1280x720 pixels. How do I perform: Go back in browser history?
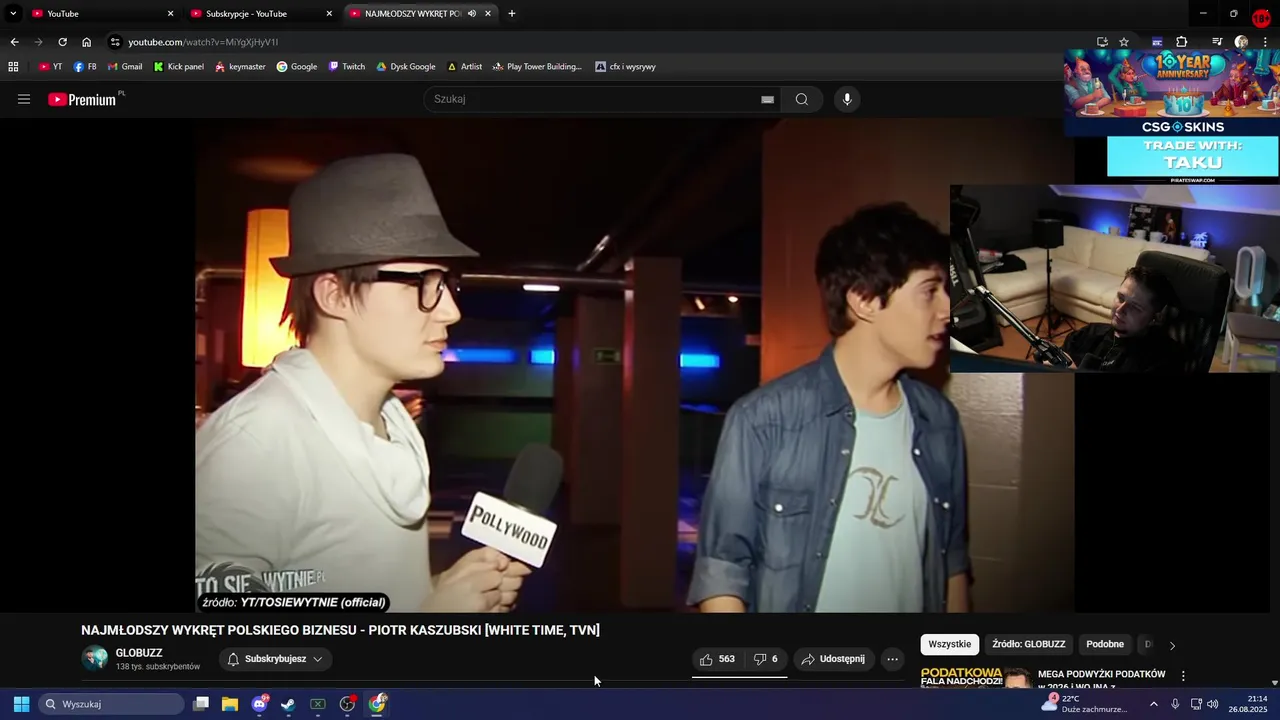(14, 42)
